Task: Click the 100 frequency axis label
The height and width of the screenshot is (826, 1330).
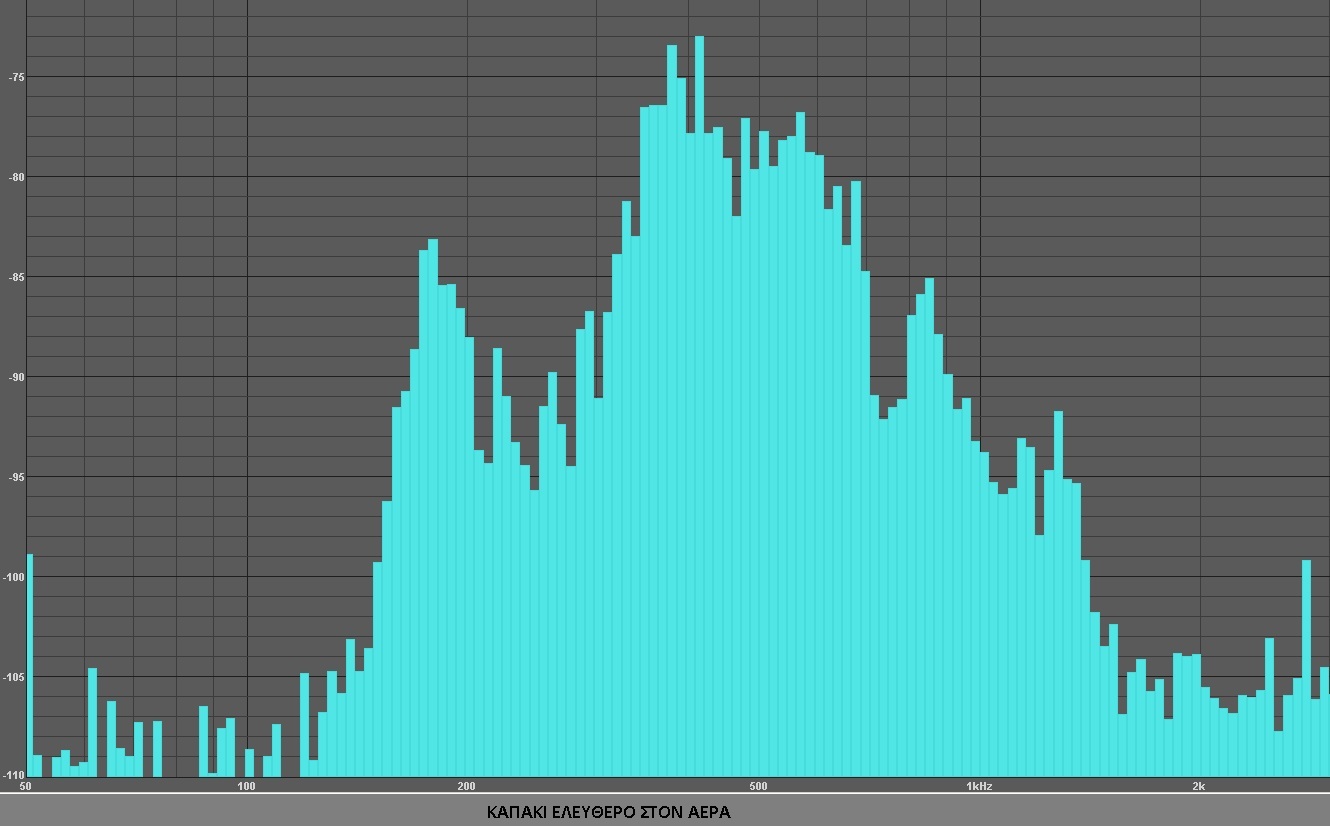Action: pos(246,786)
